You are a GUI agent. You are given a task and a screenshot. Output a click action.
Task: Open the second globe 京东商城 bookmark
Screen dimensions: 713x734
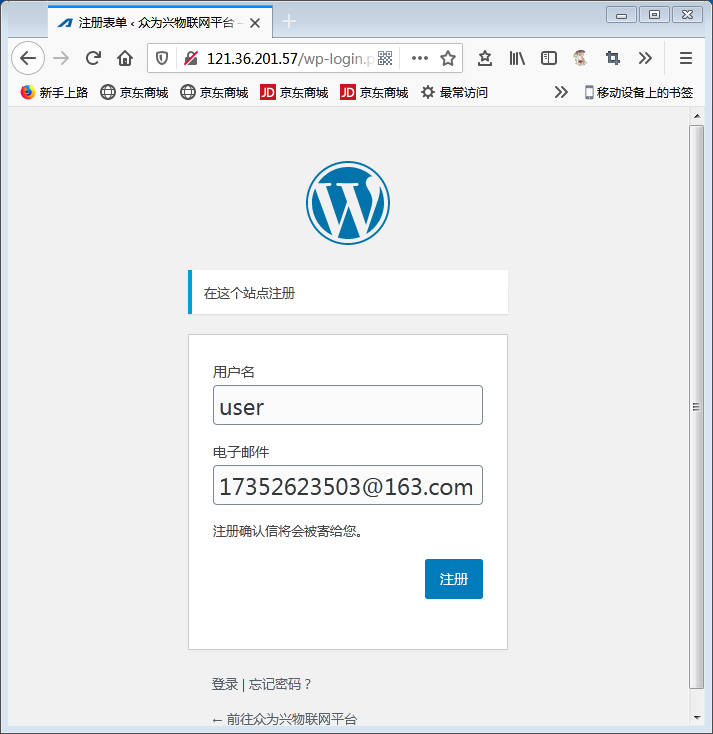click(x=214, y=92)
